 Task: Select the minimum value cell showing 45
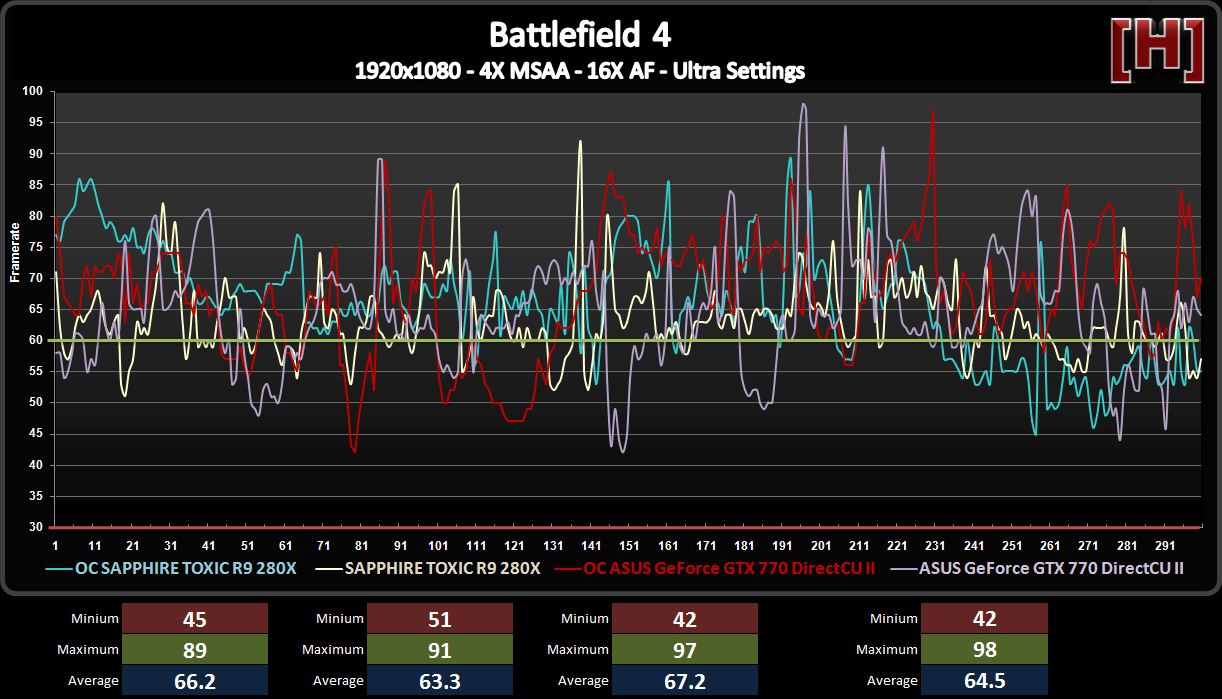[x=195, y=619]
